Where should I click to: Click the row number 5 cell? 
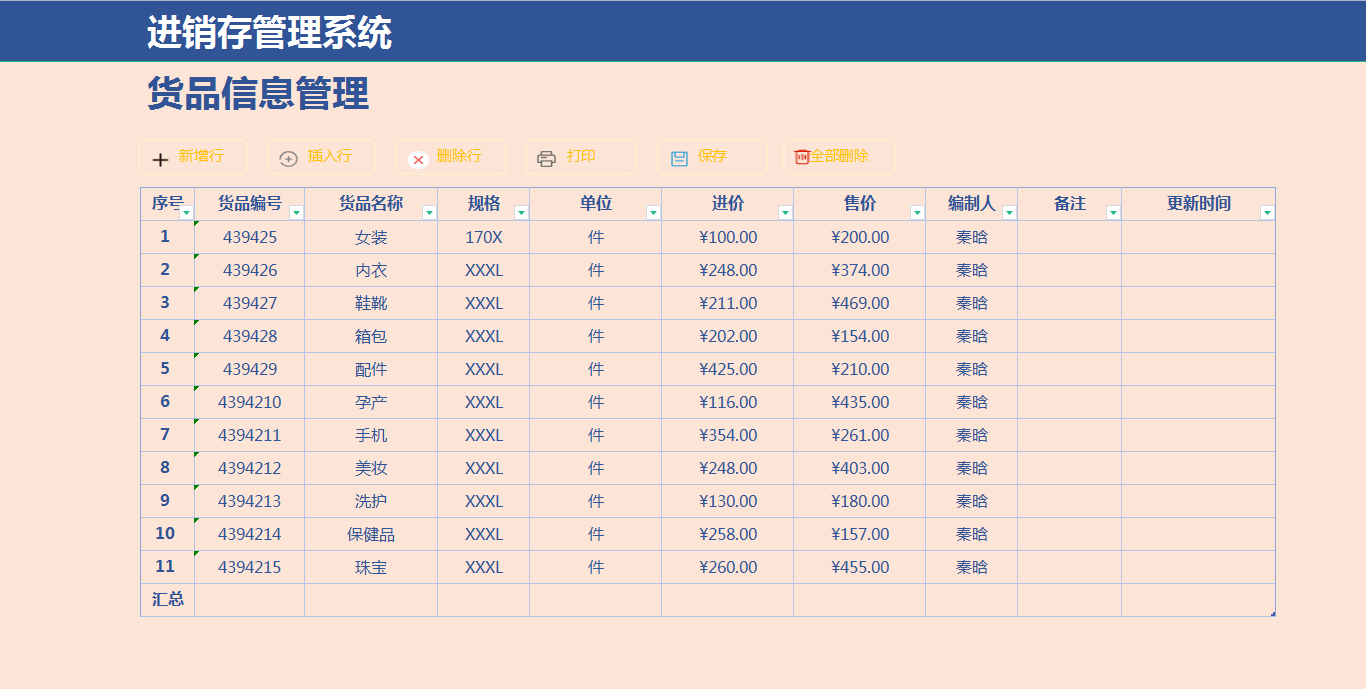click(165, 369)
